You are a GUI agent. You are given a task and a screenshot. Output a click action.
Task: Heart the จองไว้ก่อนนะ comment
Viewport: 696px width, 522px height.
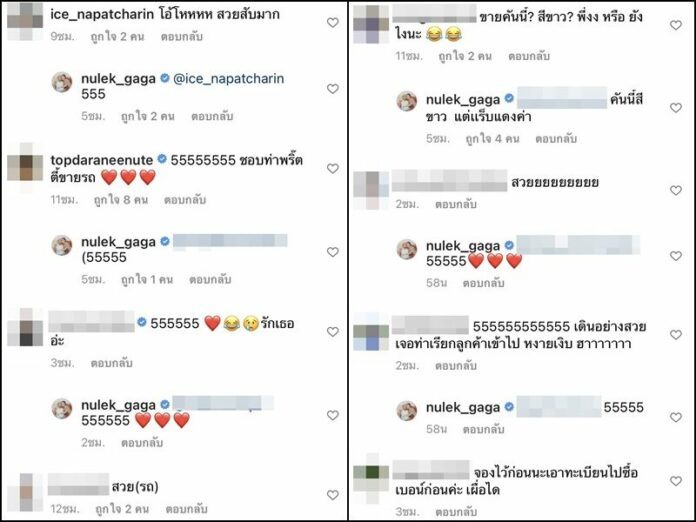point(676,481)
